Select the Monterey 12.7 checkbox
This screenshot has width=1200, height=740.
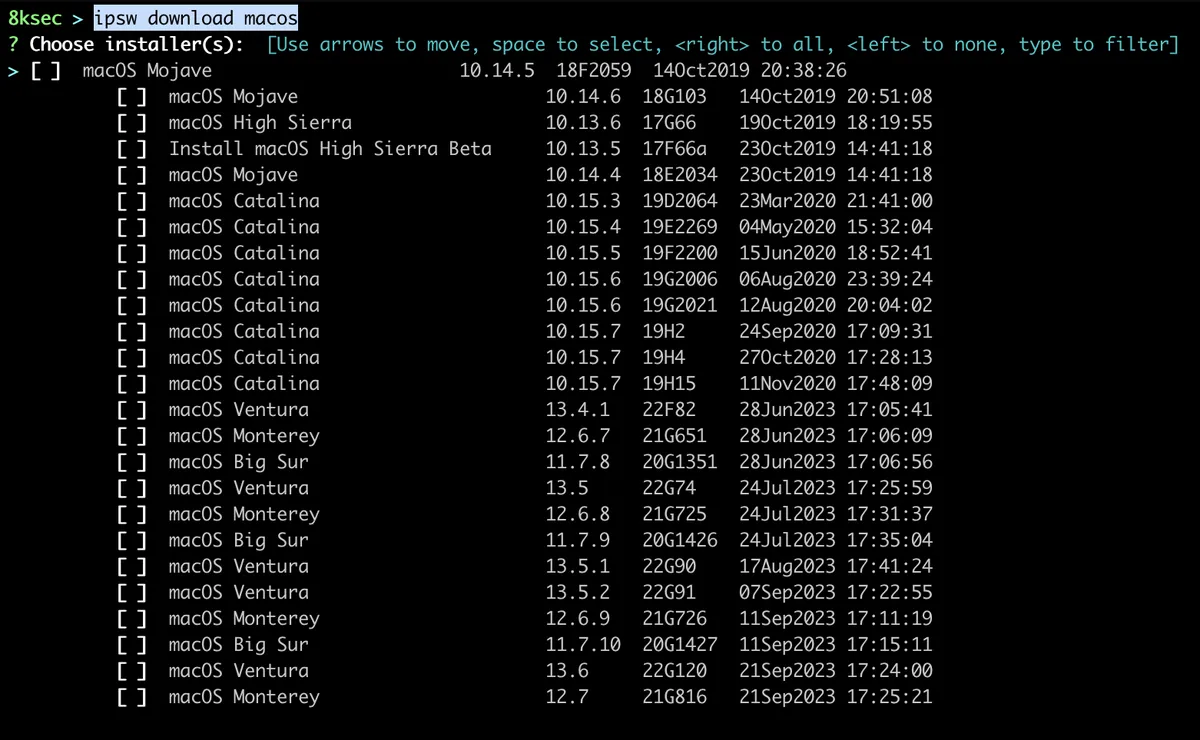[x=133, y=697]
